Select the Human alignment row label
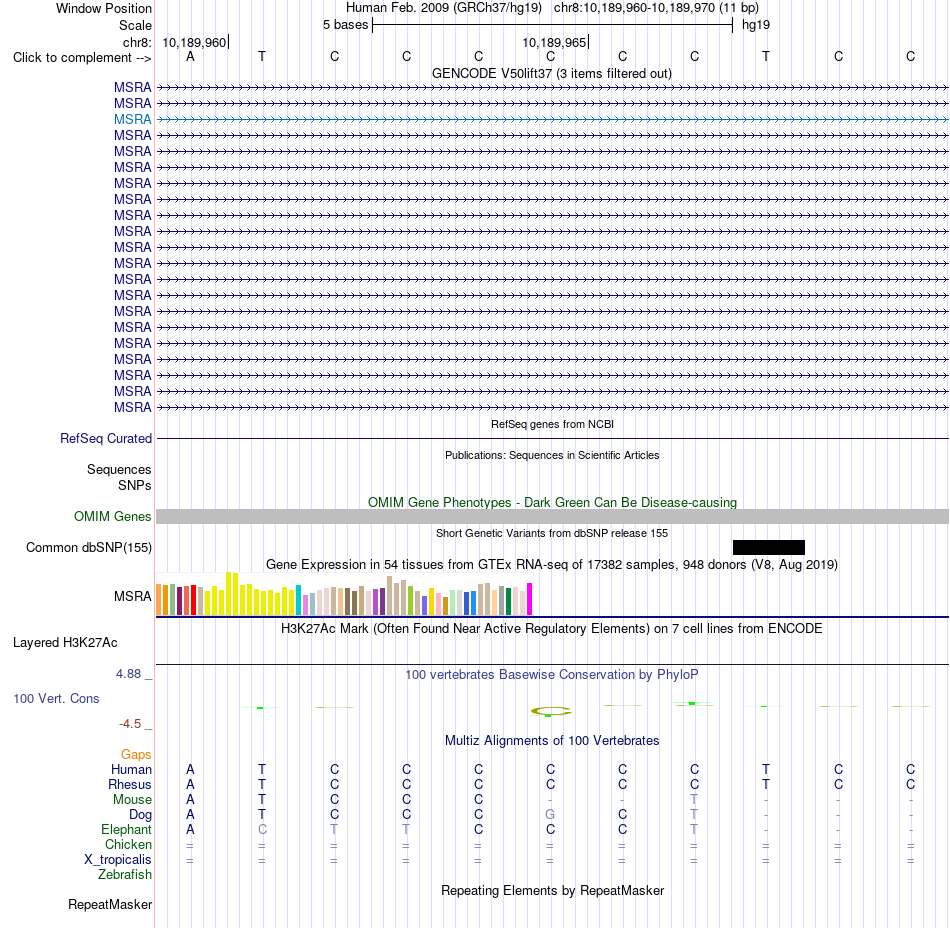Viewport: 950px width, 928px height. click(x=131, y=769)
